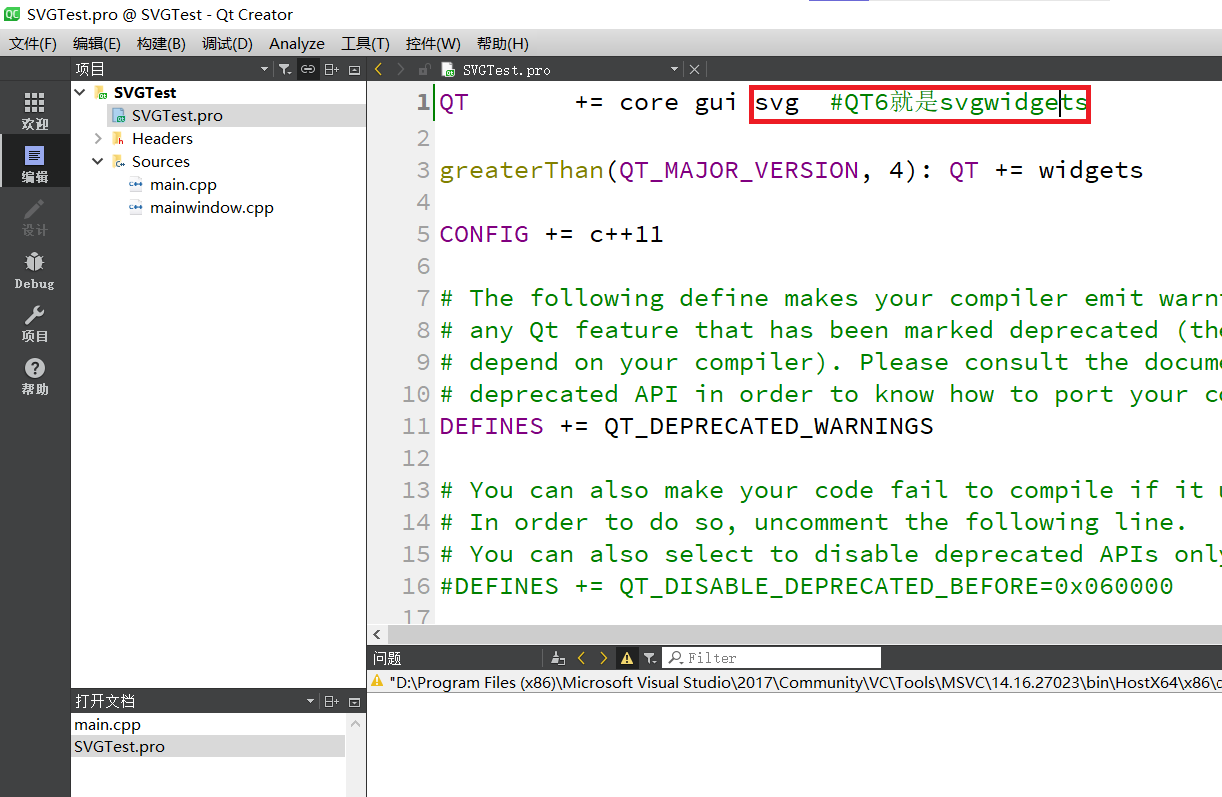
Task: Open 构建(B) menu
Action: coord(161,43)
